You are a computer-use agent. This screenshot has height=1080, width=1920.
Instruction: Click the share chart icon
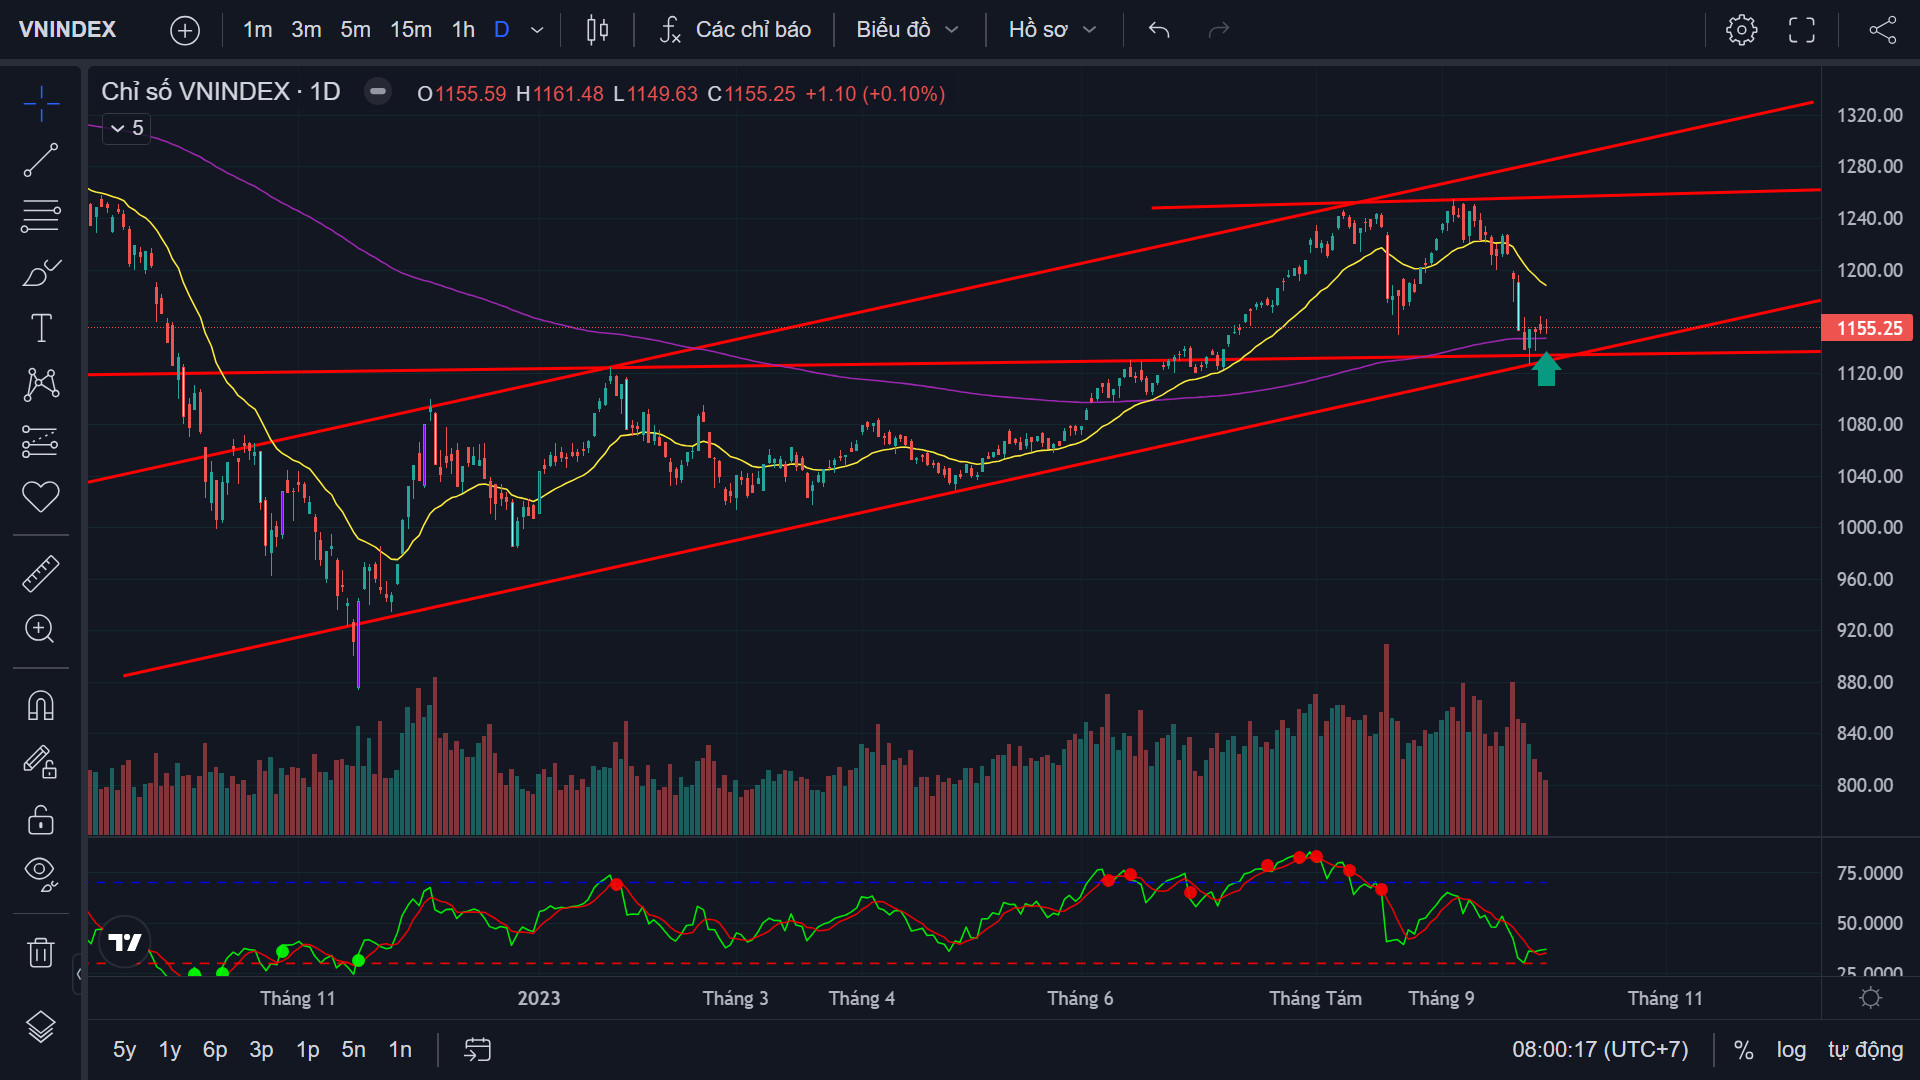point(1883,30)
